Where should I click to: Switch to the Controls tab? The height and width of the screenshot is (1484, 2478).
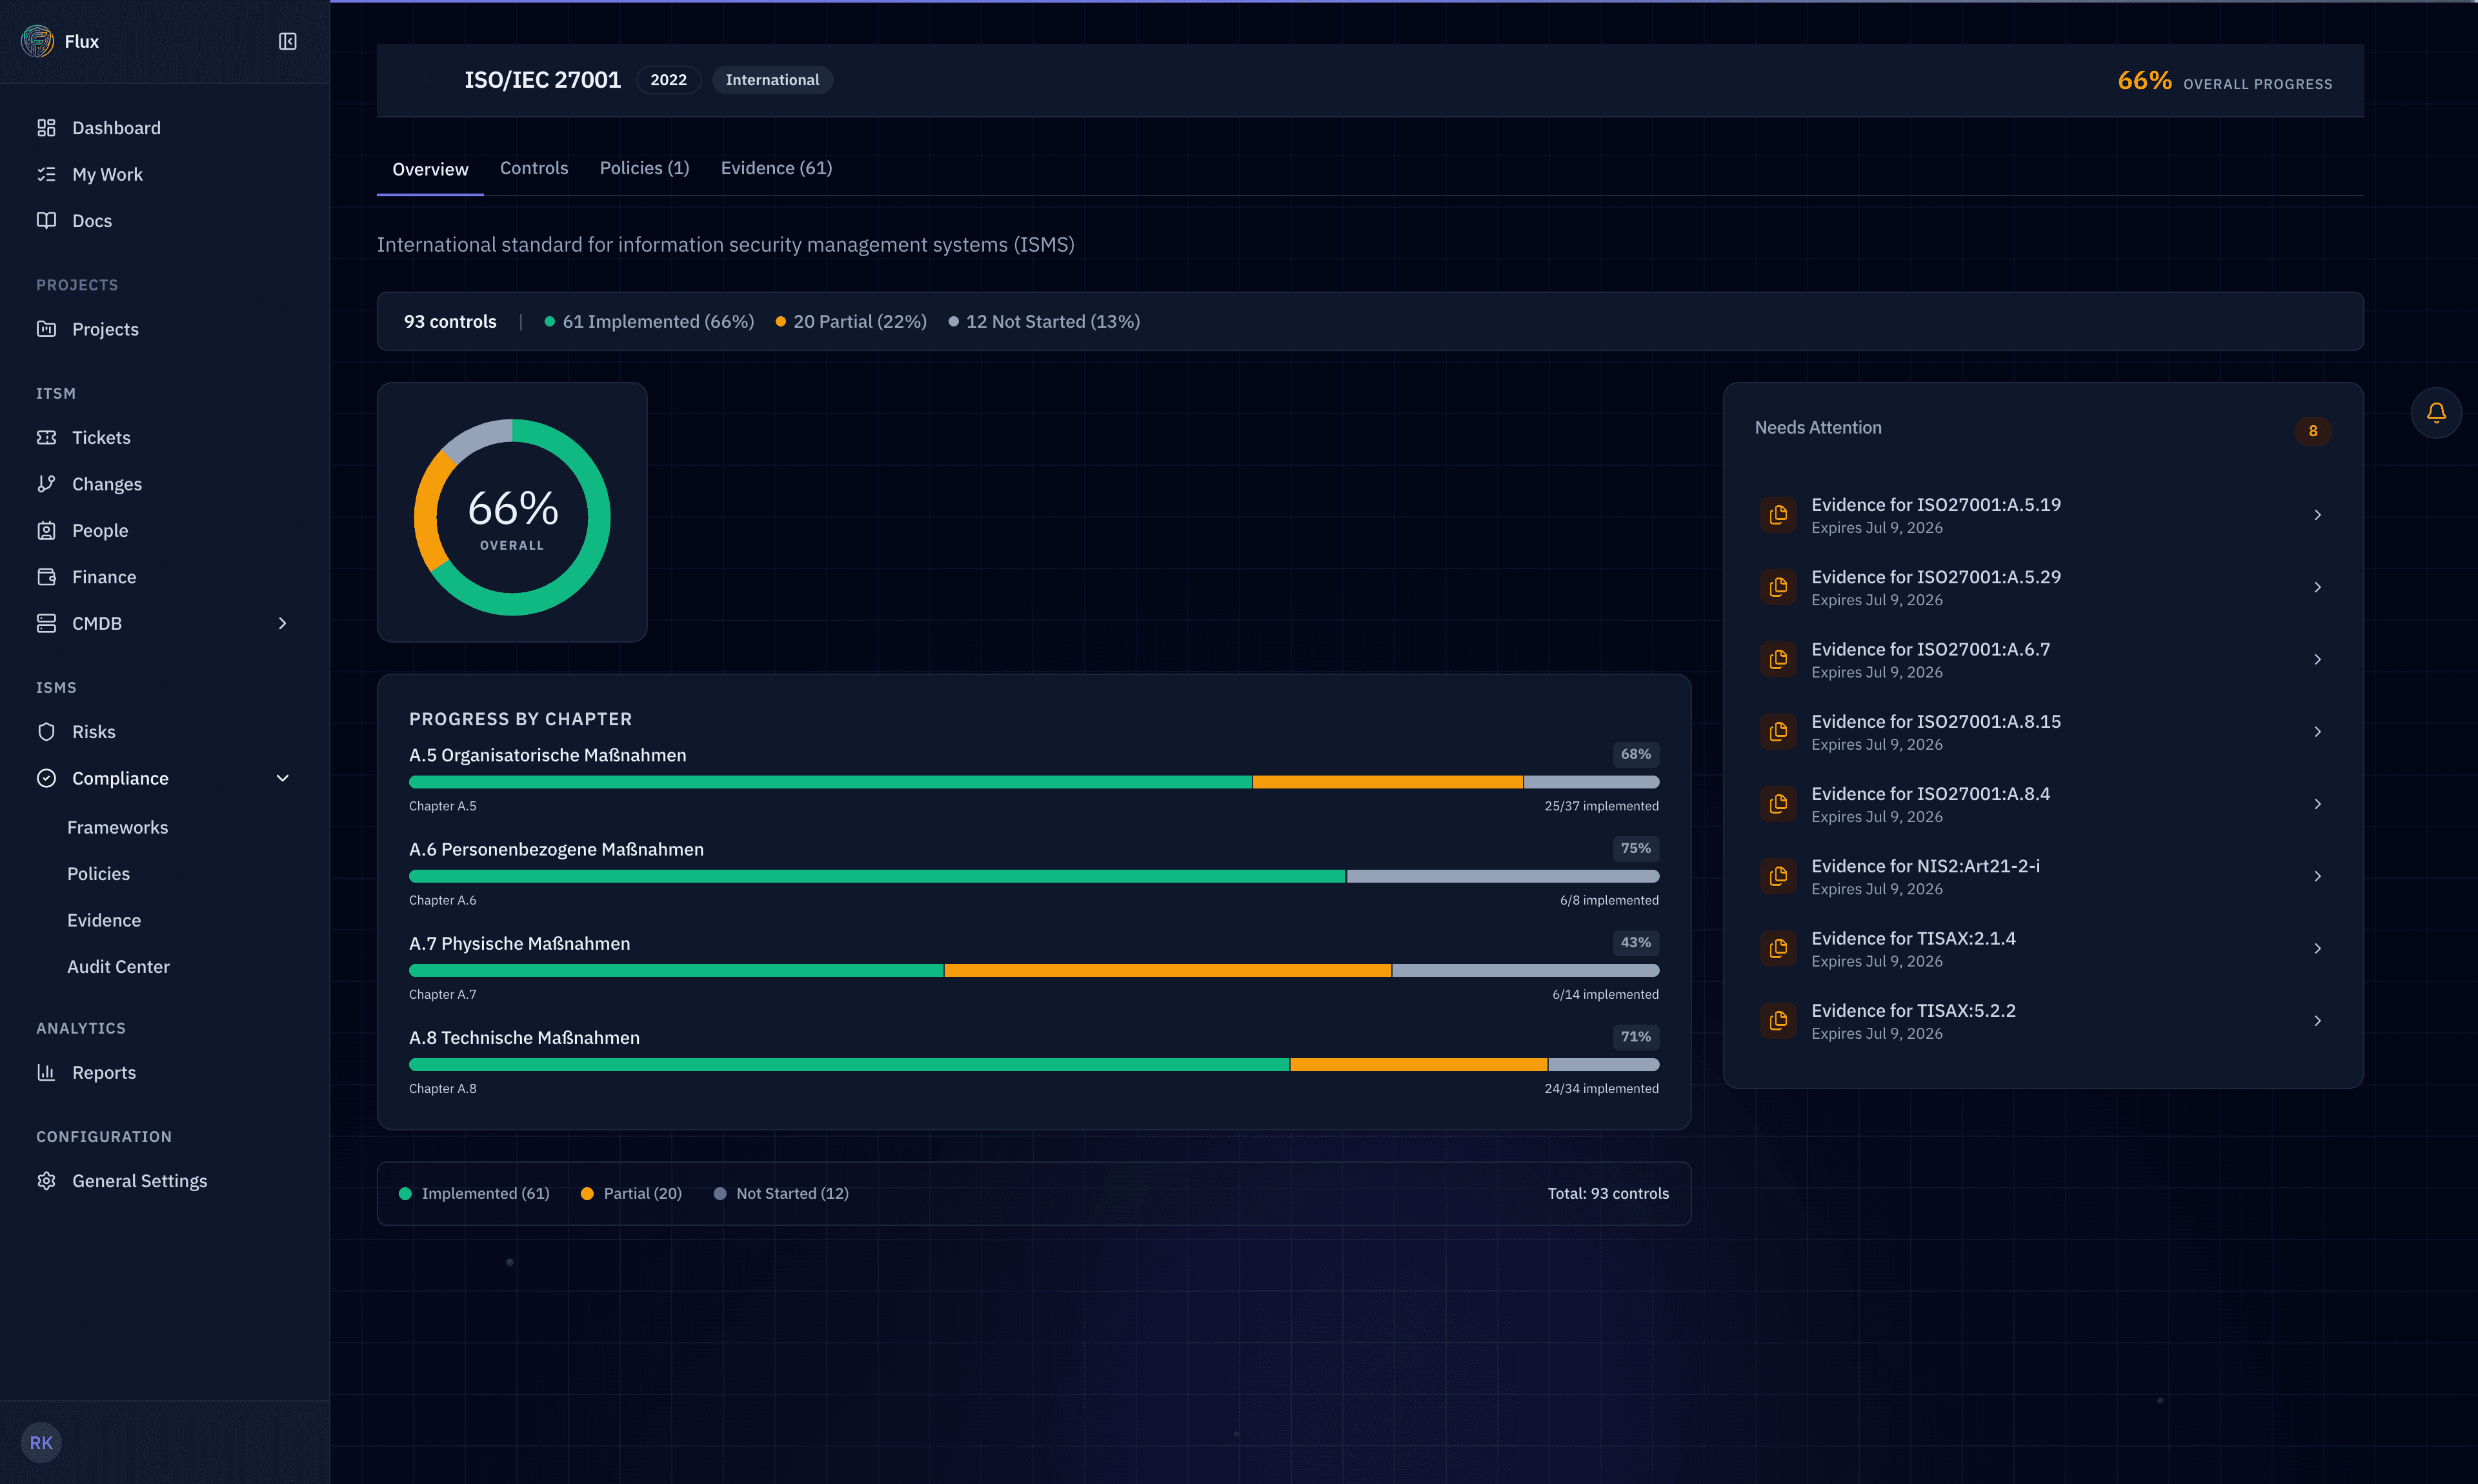pyautogui.click(x=534, y=168)
